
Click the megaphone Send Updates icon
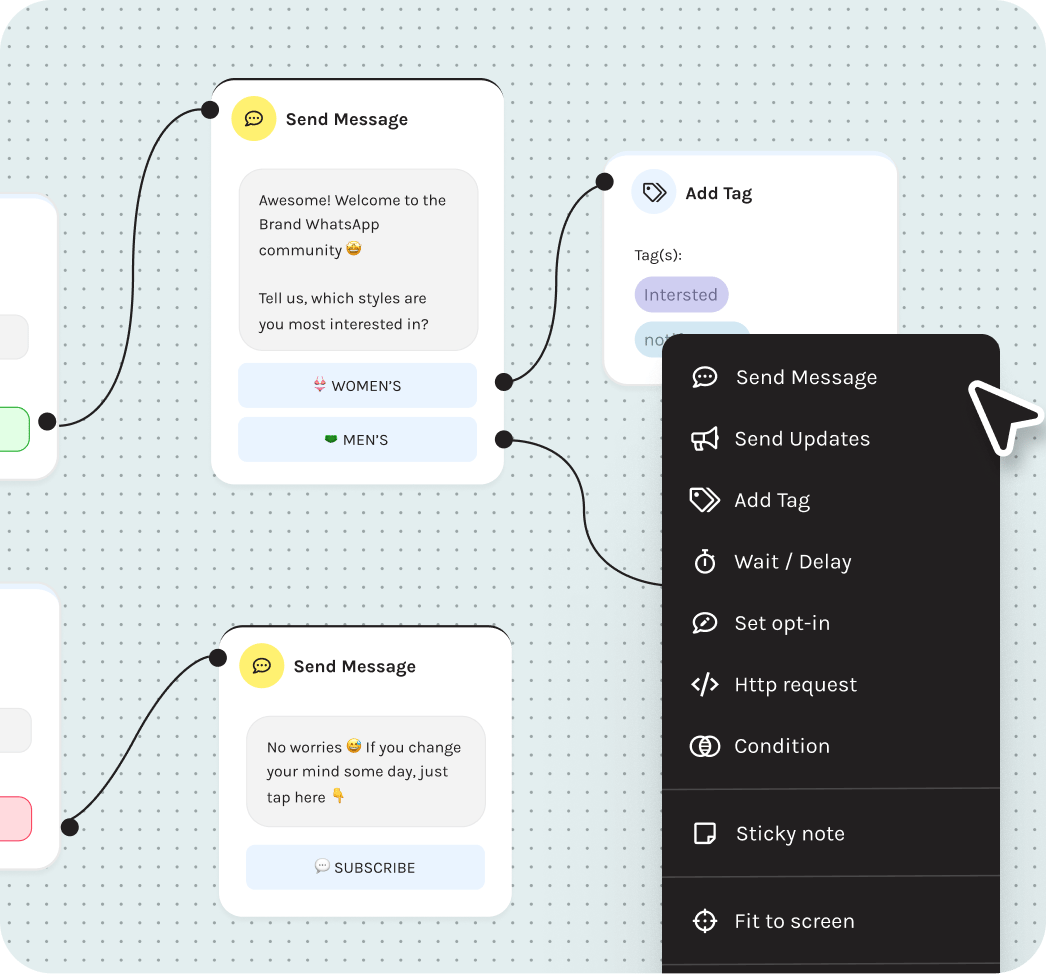pos(705,439)
